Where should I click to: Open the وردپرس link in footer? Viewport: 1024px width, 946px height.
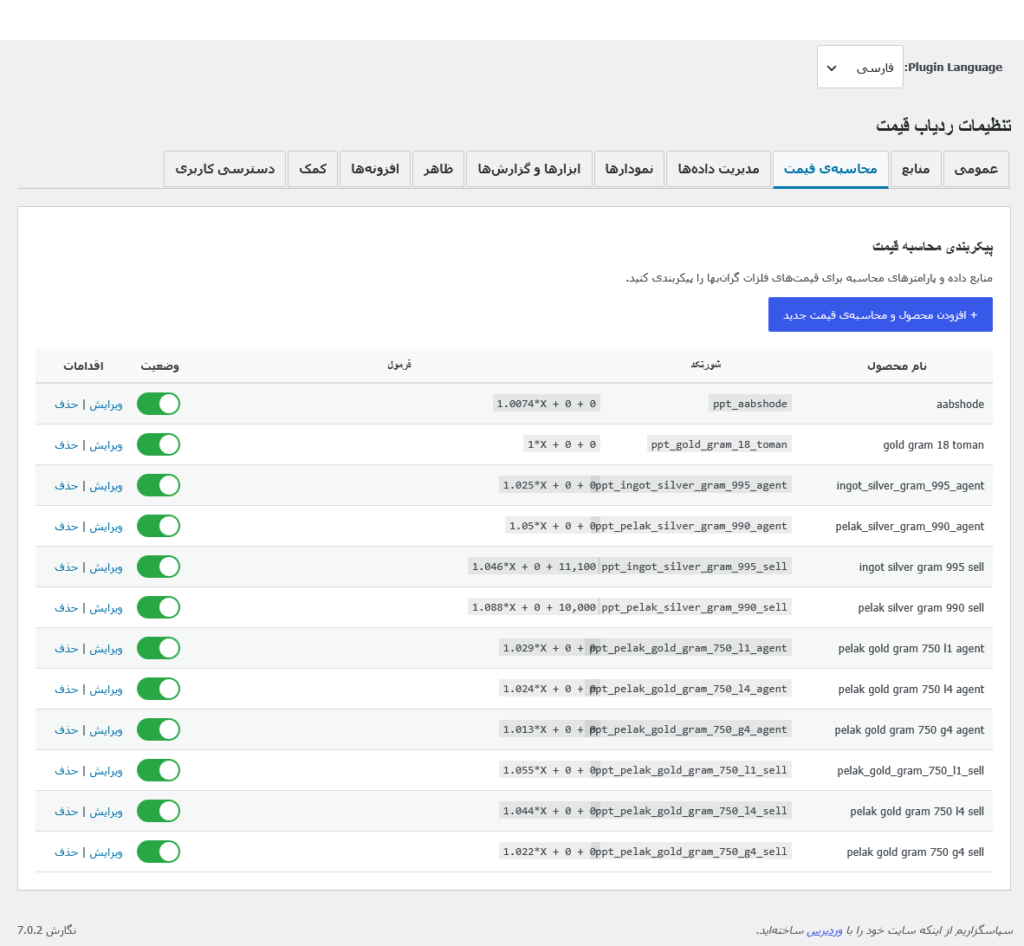(x=824, y=930)
